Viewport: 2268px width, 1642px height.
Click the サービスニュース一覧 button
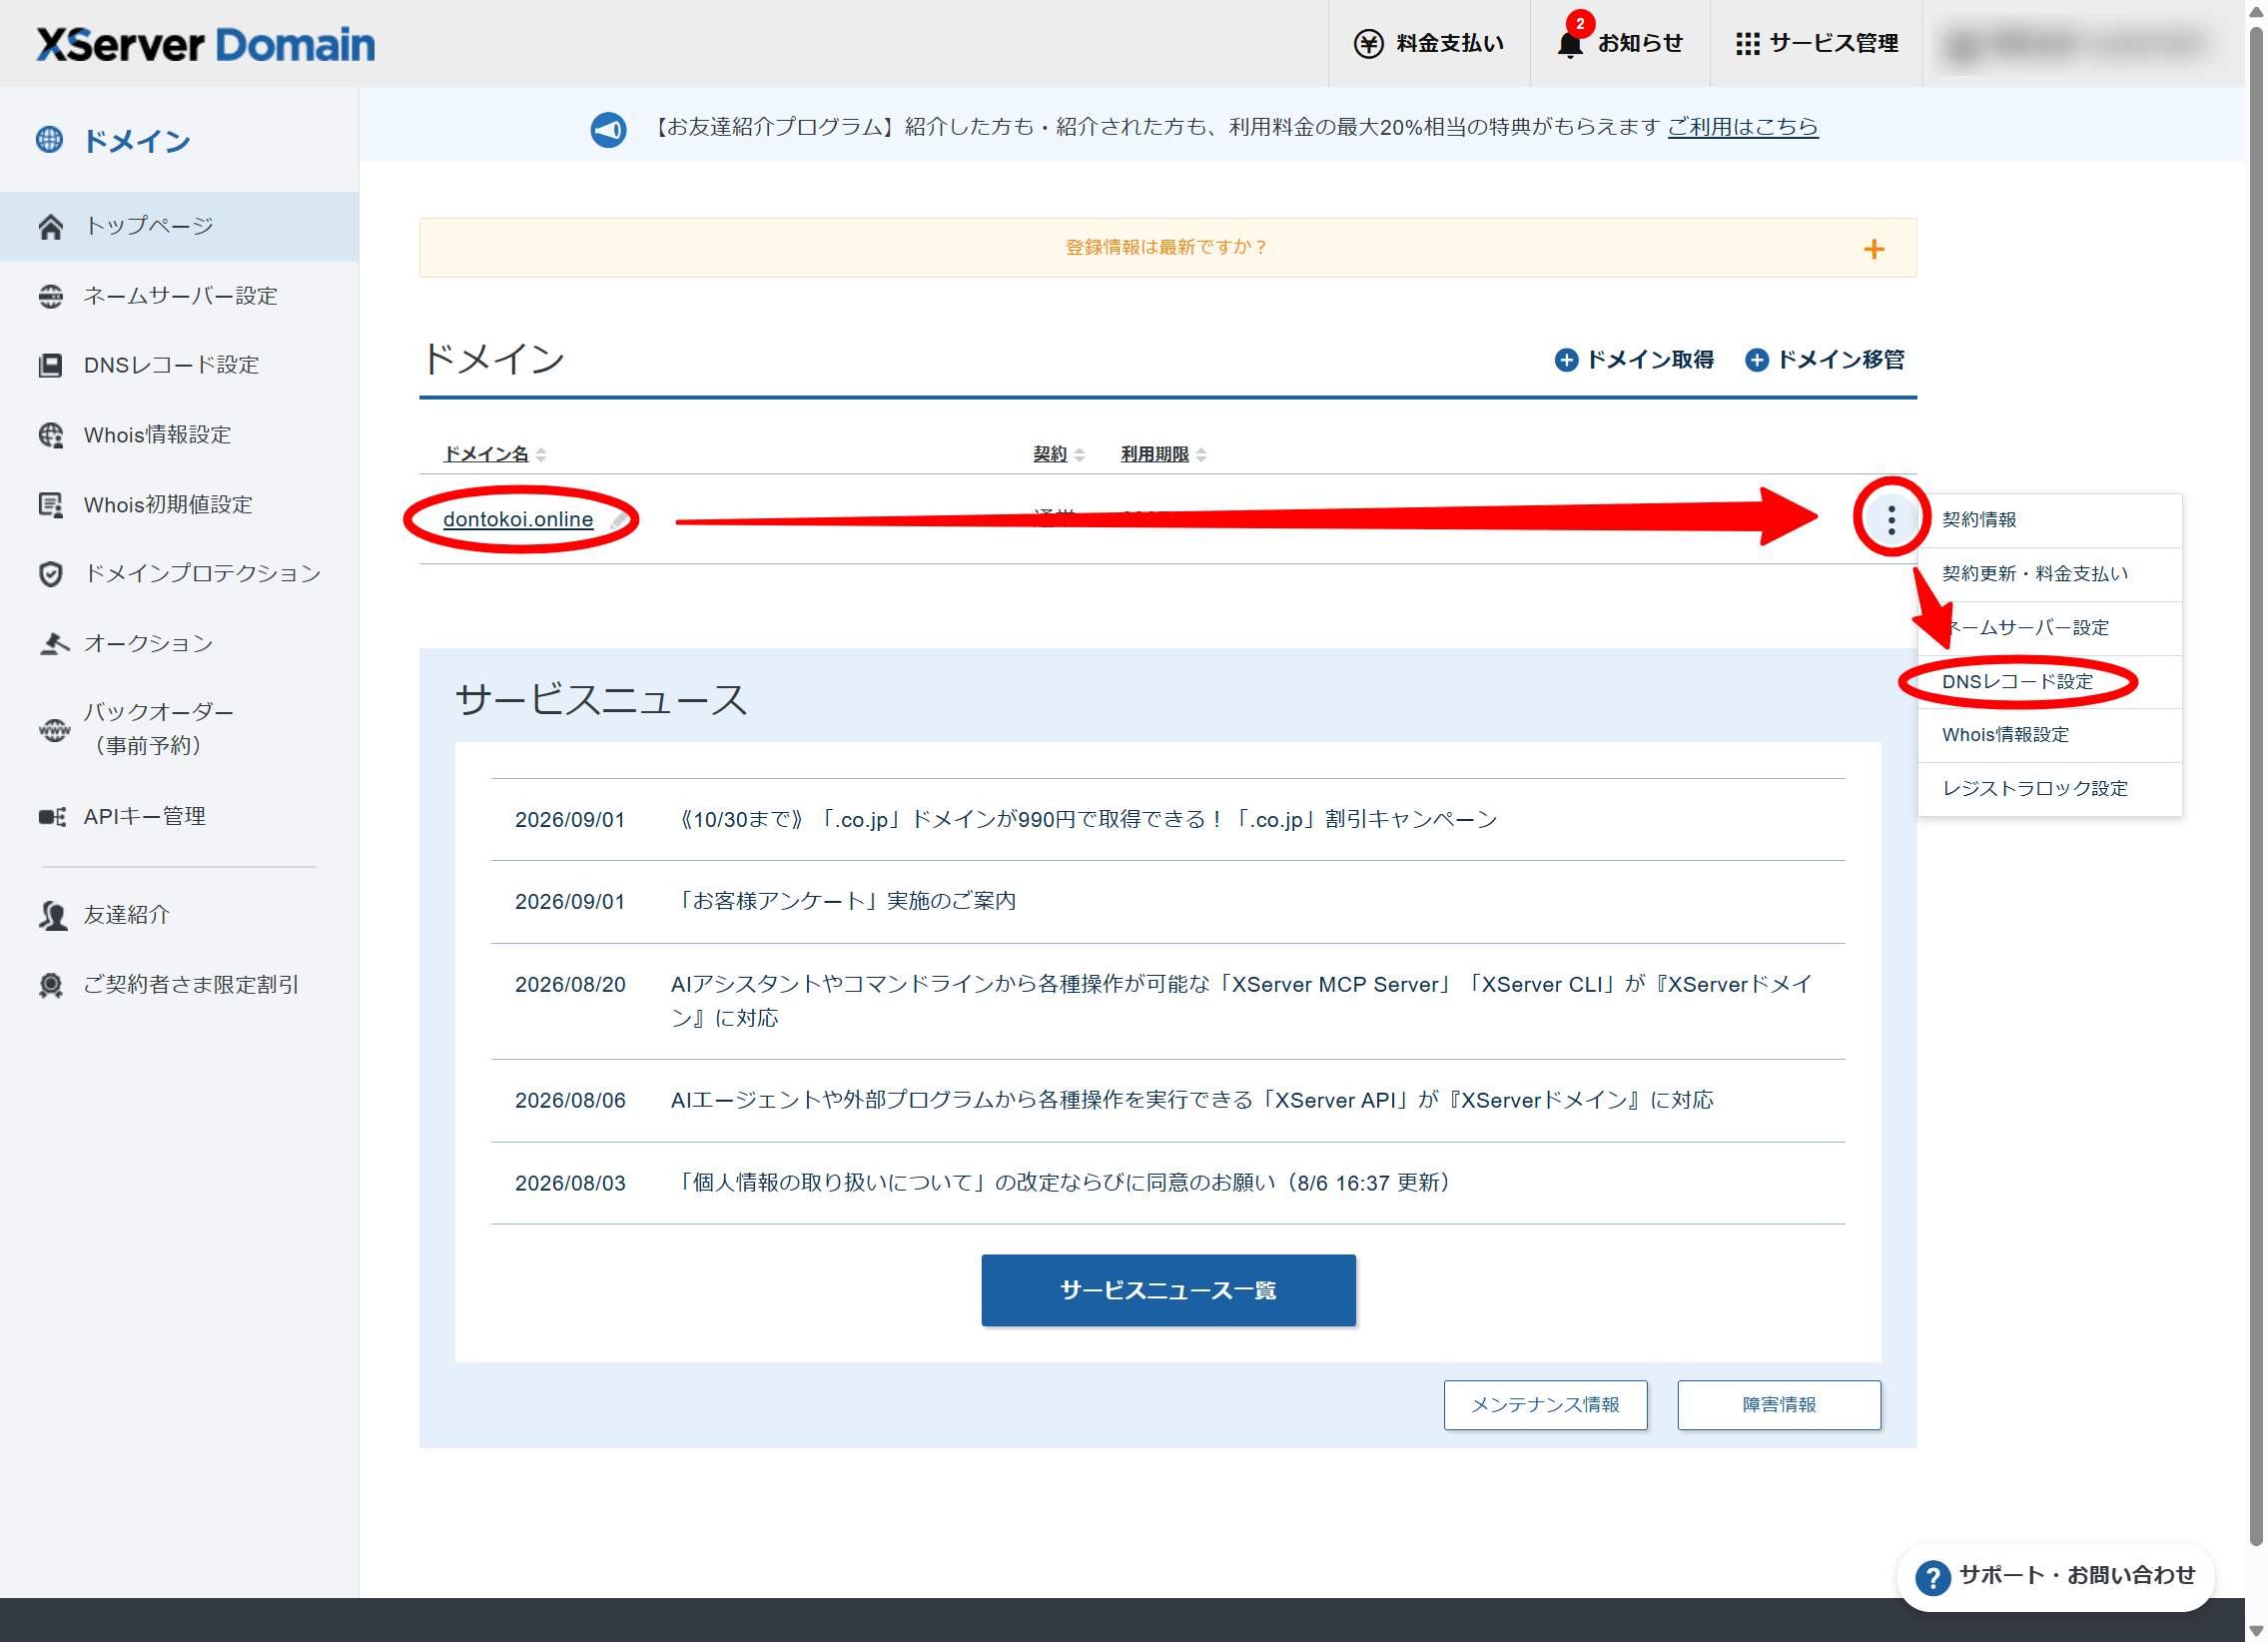(1168, 1290)
